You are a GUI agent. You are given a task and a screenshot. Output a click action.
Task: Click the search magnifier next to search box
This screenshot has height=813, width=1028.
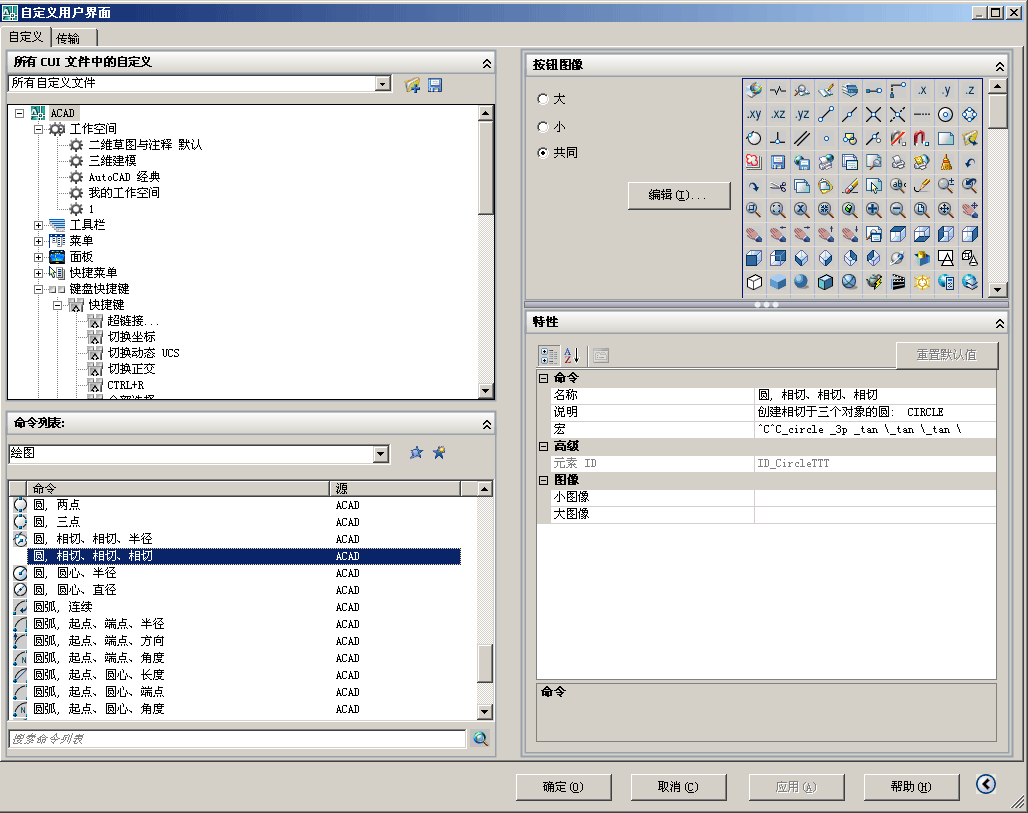pyautogui.click(x=481, y=738)
